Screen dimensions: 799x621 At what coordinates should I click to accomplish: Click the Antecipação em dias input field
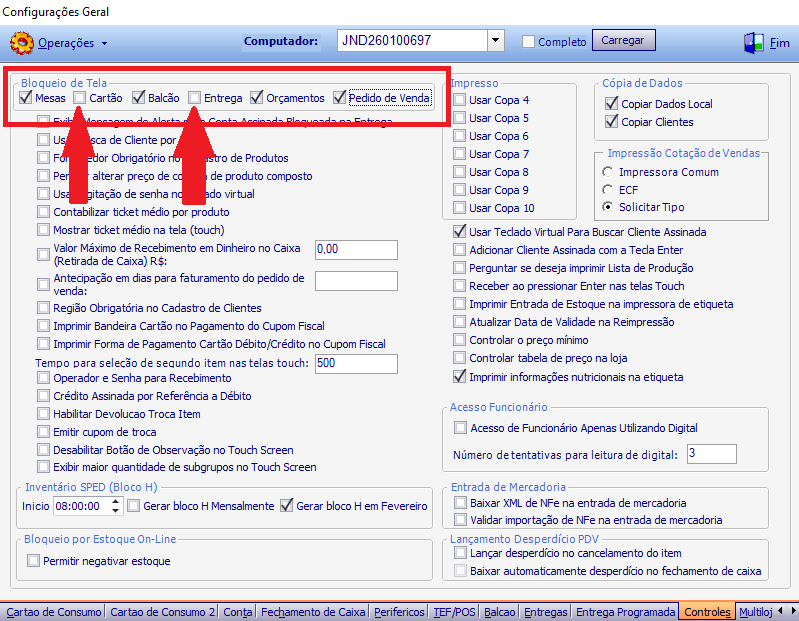356,281
